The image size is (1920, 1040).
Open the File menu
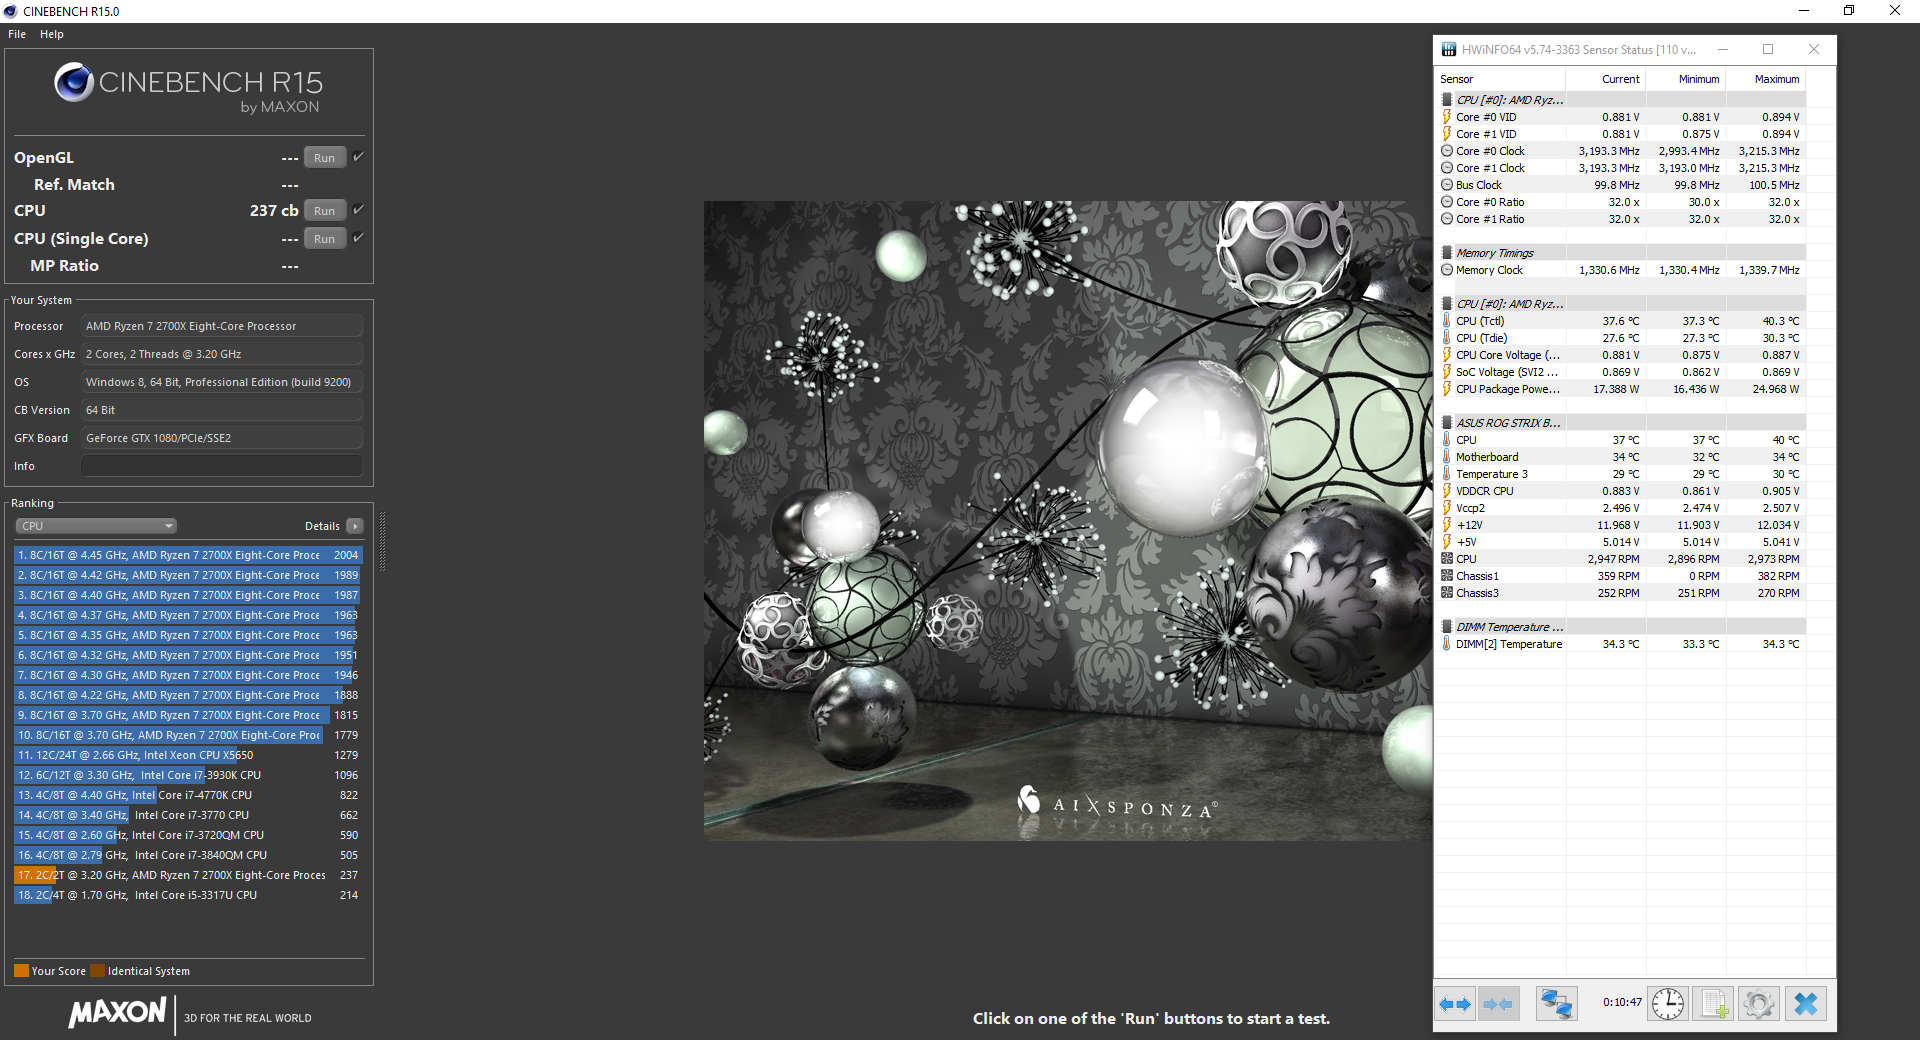[17, 34]
